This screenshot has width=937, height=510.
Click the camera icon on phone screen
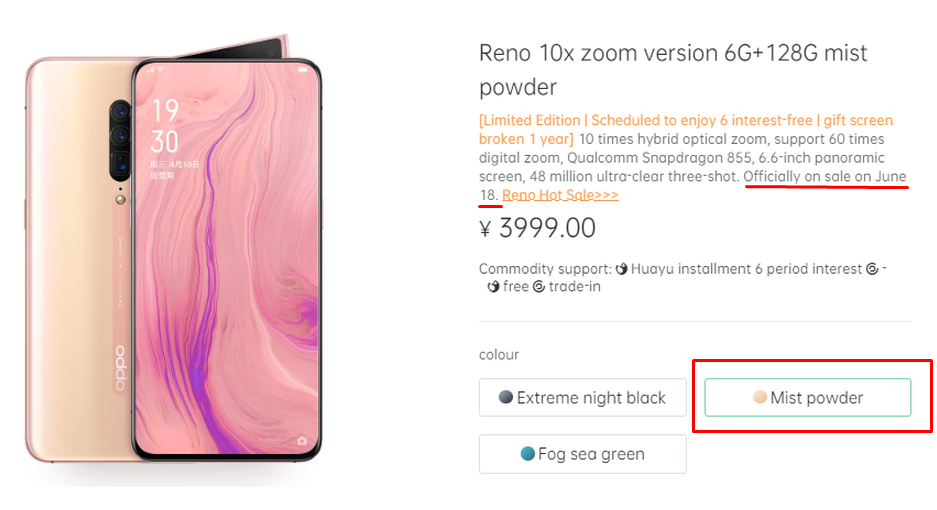click(302, 440)
